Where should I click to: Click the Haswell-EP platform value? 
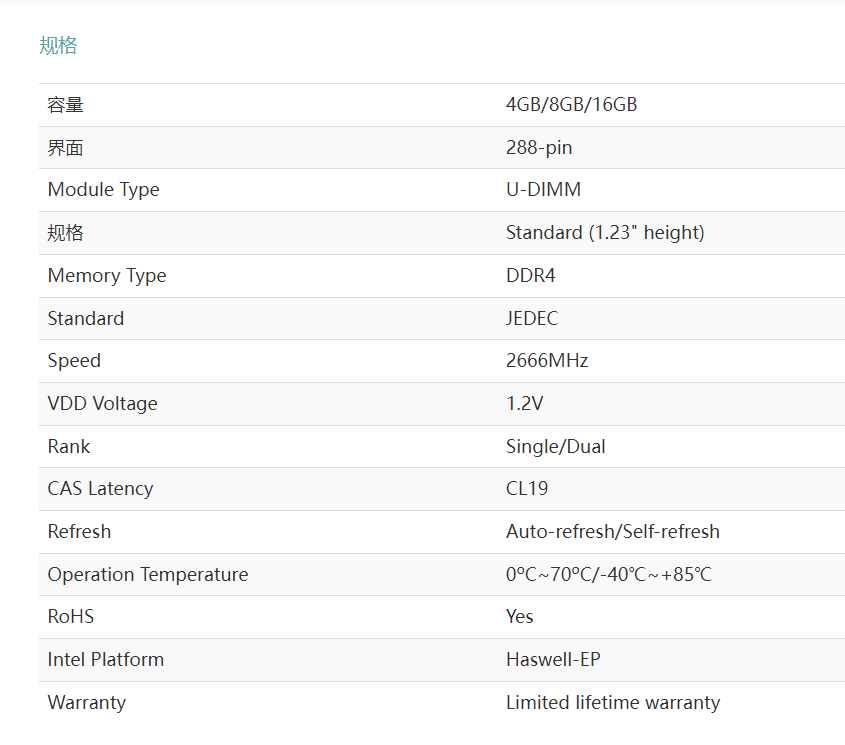pos(553,659)
